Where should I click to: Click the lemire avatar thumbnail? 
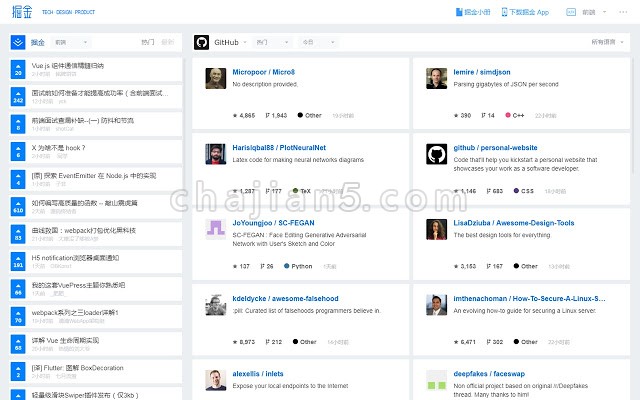[436, 78]
